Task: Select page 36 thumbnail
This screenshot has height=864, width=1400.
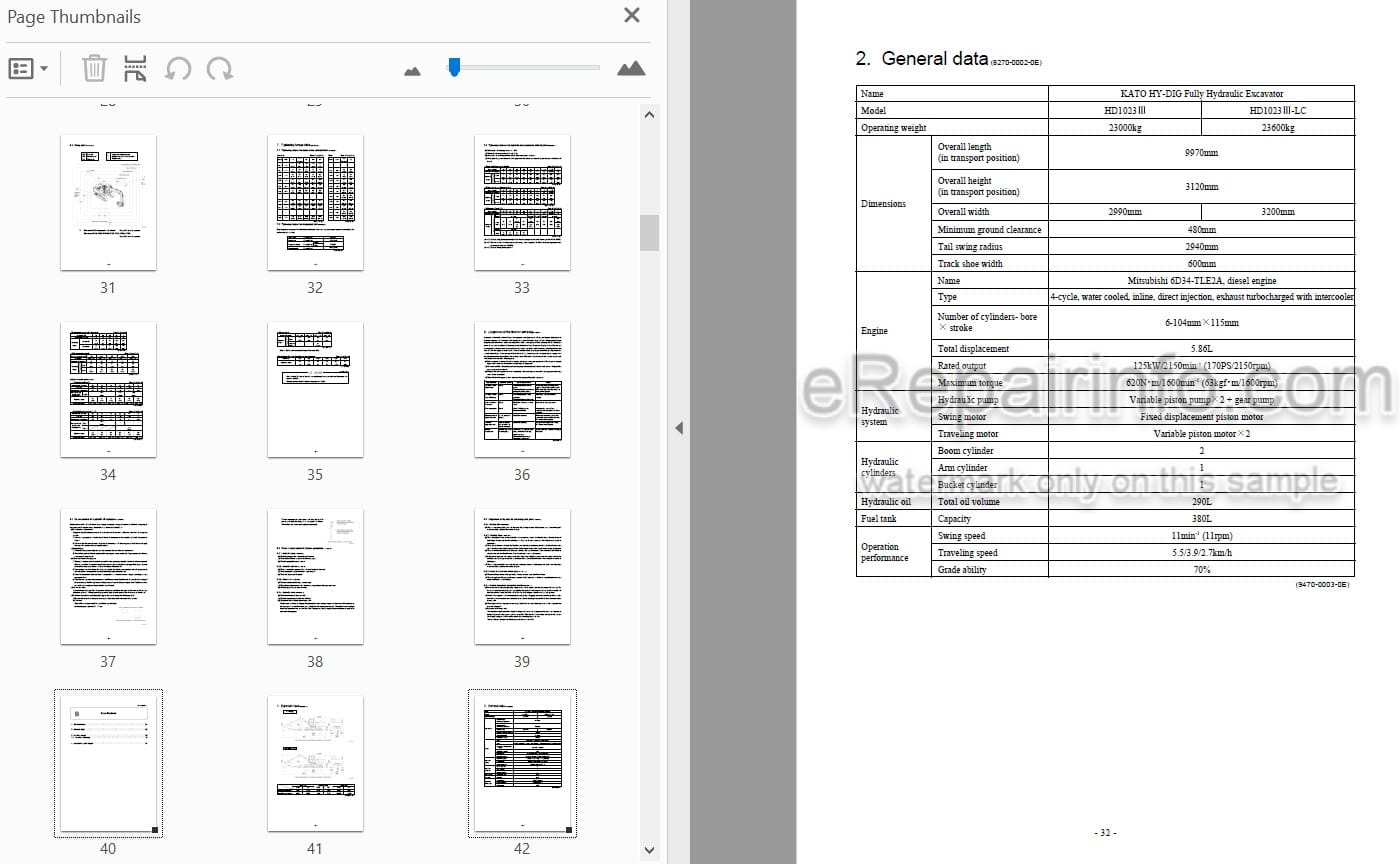Action: 522,390
